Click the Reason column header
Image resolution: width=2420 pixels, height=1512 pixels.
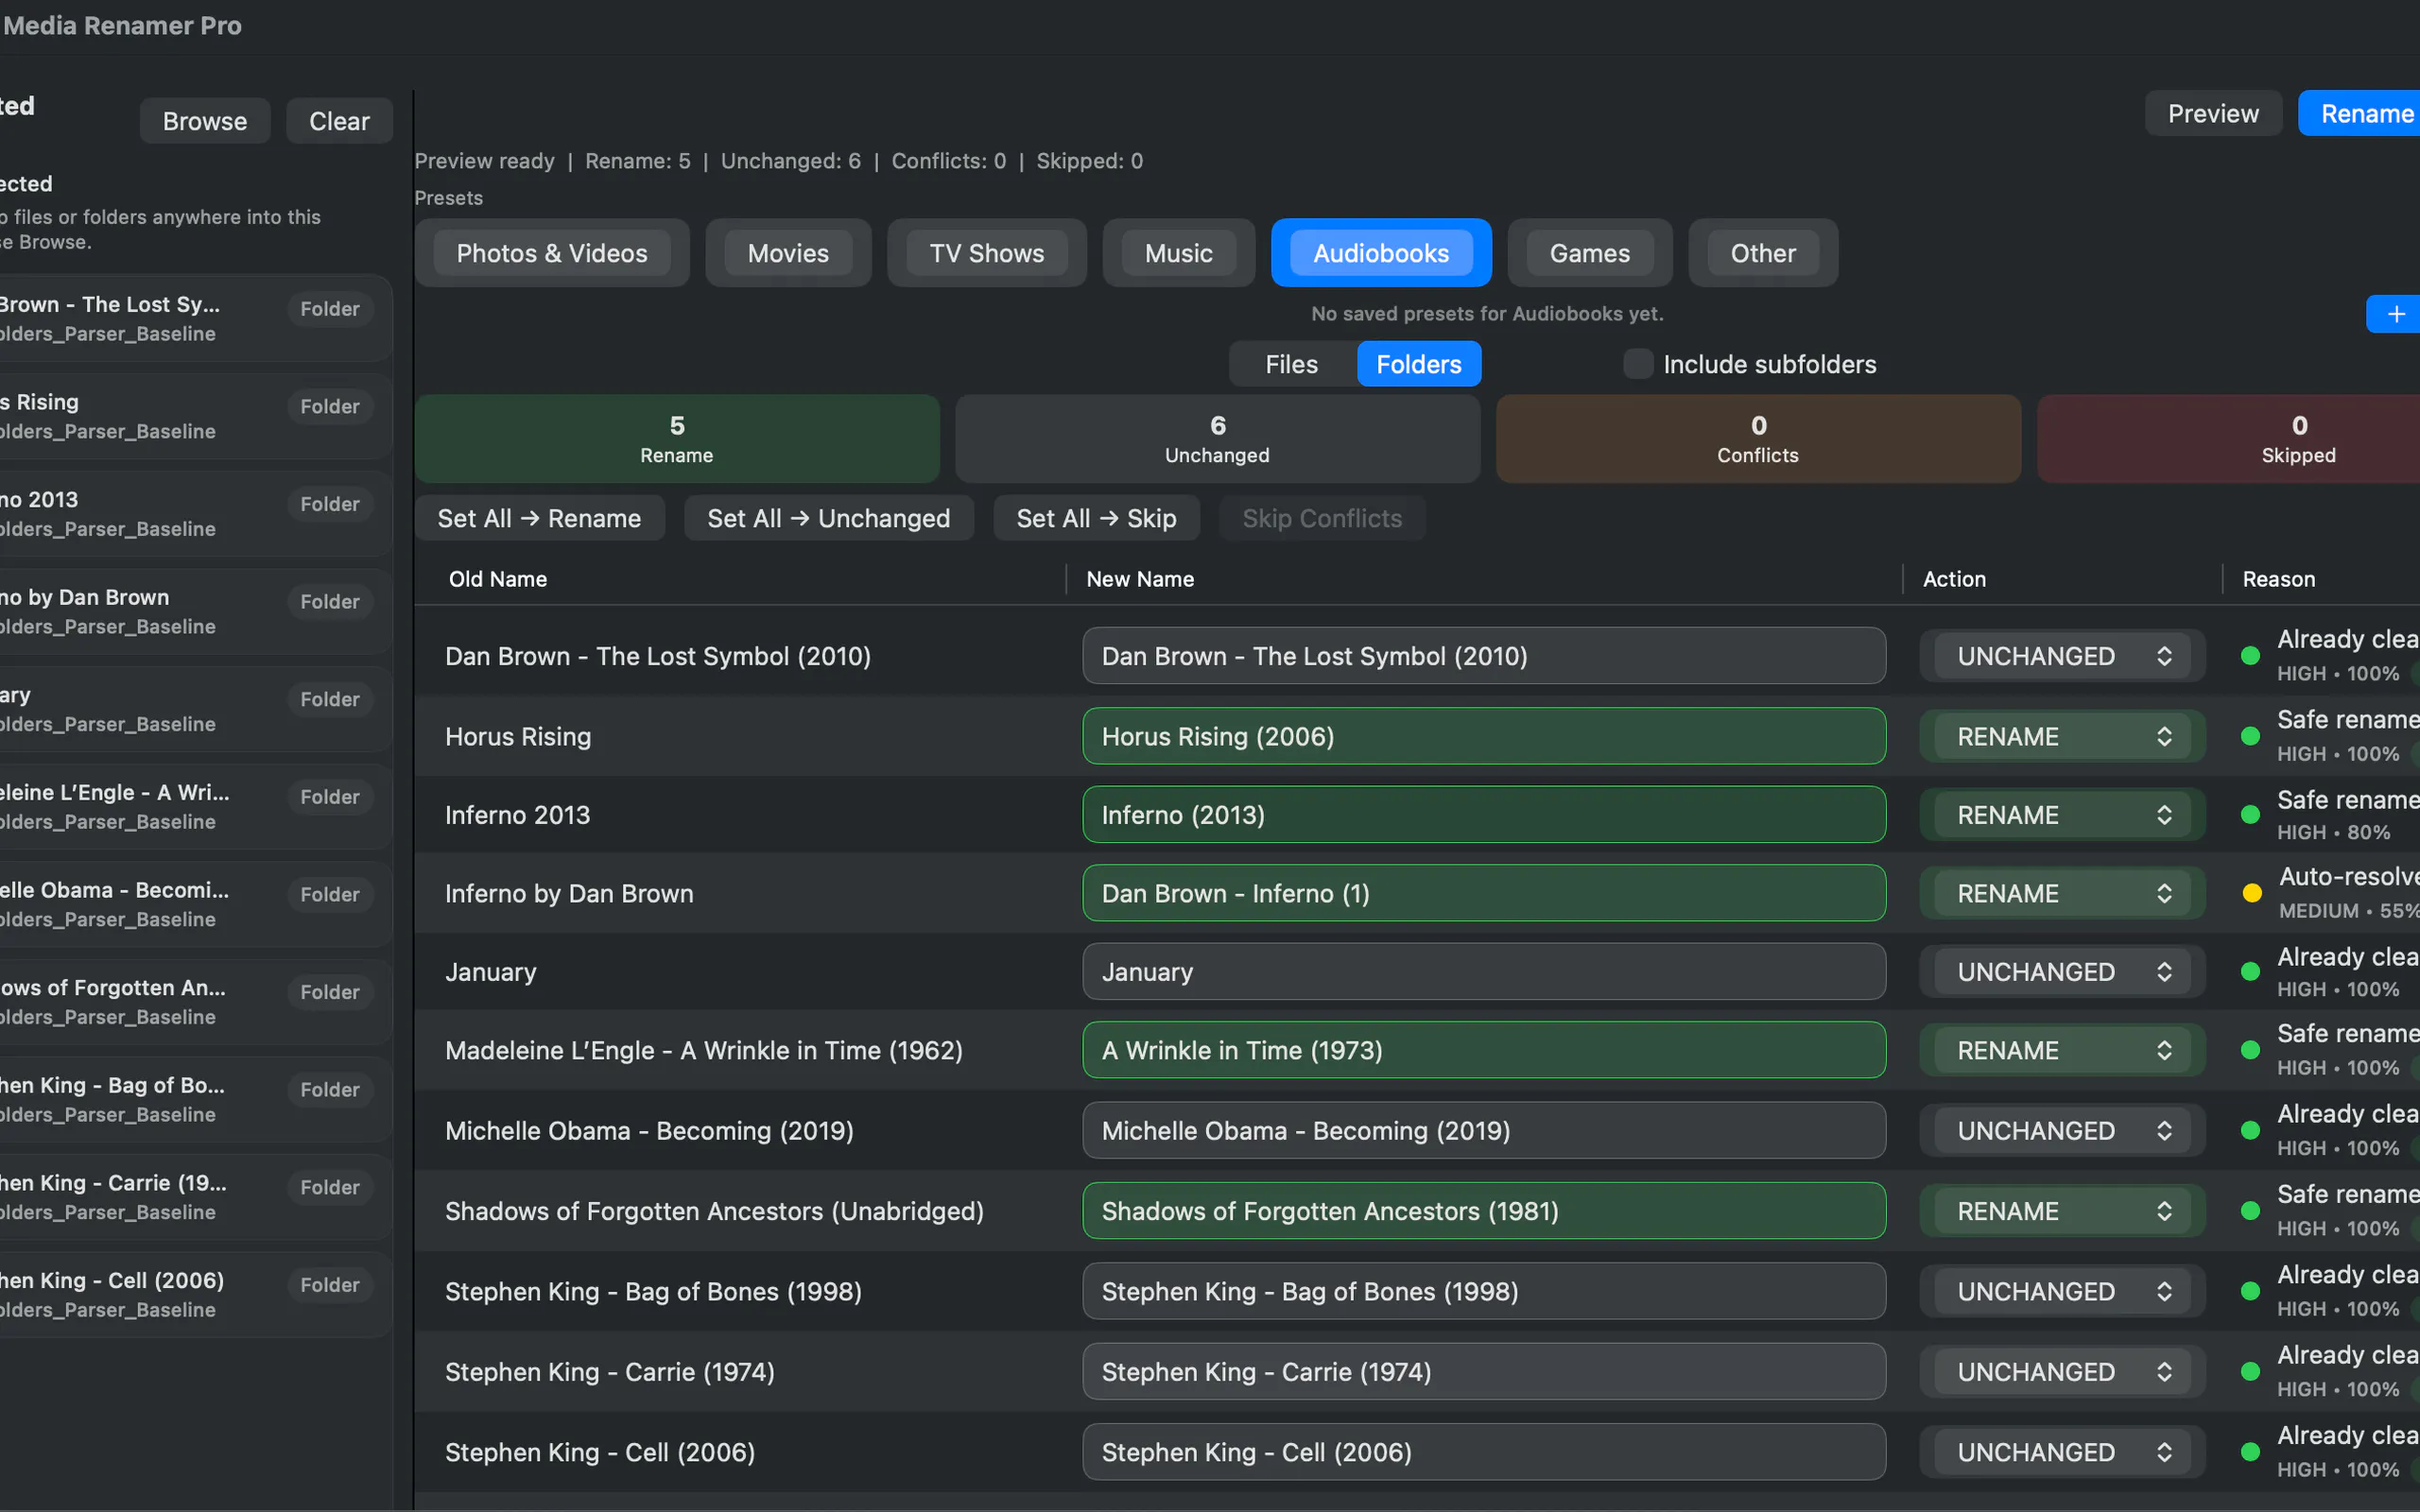point(2278,579)
